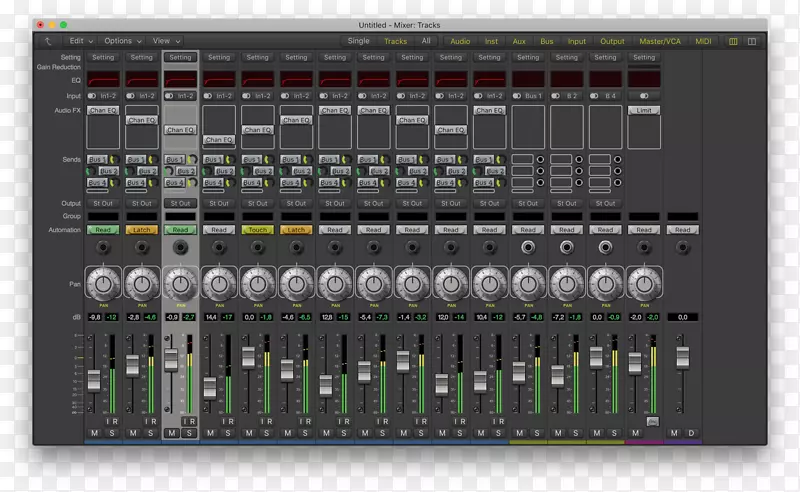Mute the master channel strip
Image resolution: width=800 pixels, height=492 pixels.
(x=674, y=433)
